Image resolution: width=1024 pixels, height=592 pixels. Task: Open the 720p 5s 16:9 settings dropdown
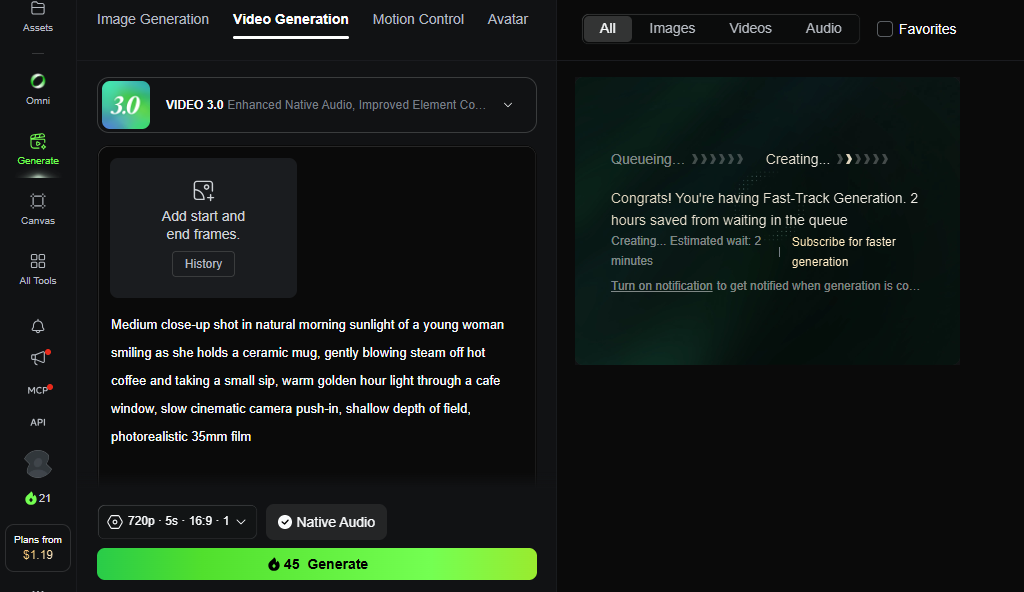tap(177, 521)
